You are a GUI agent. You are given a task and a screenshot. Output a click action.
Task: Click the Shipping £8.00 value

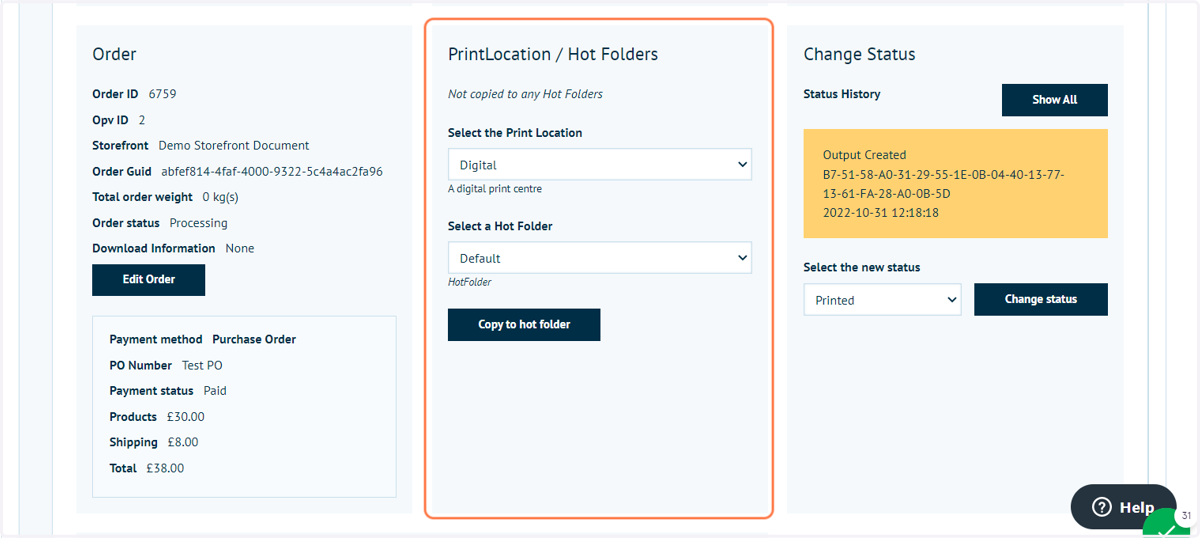click(182, 442)
